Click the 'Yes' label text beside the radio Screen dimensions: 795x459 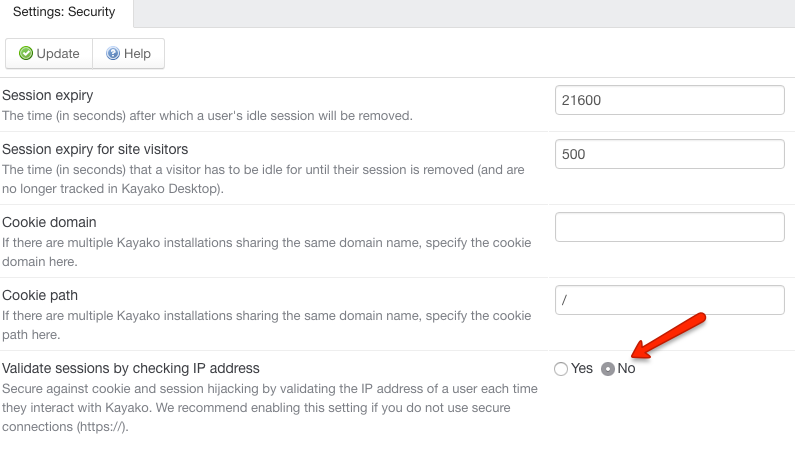click(x=582, y=368)
